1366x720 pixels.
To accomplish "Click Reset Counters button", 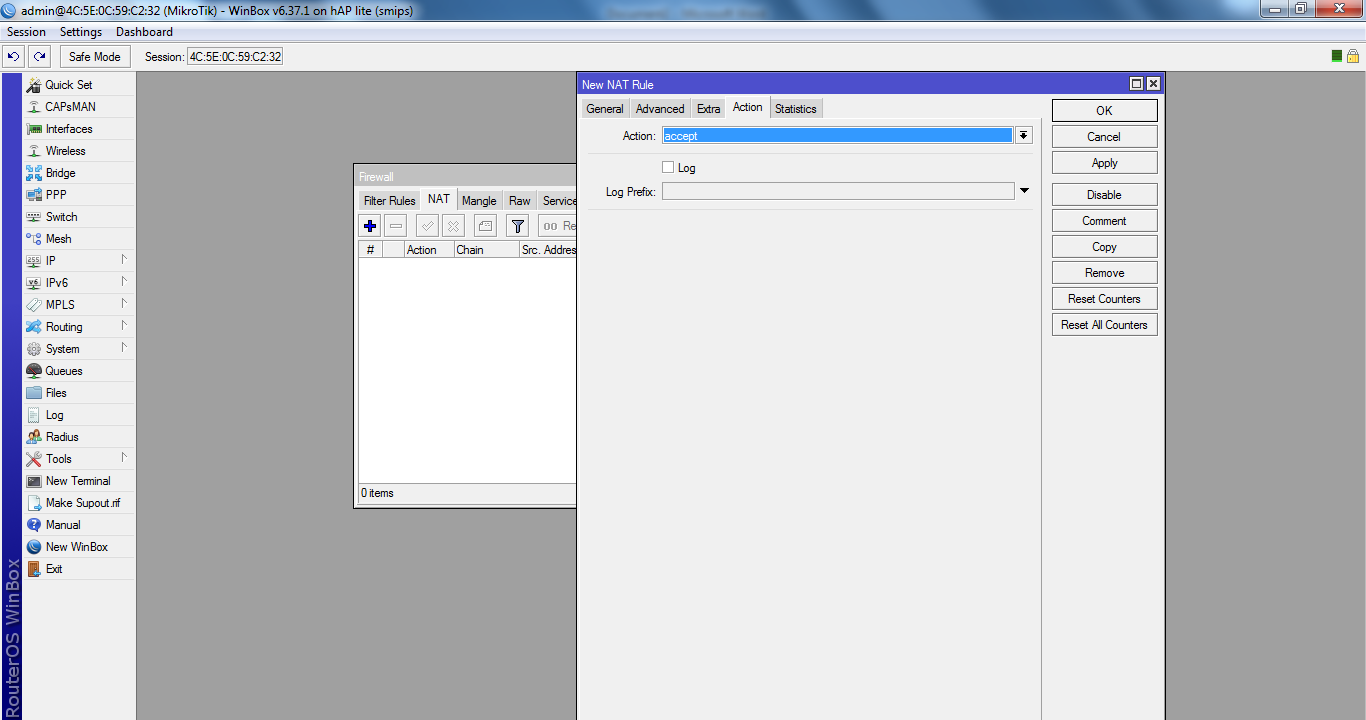I will (x=1104, y=299).
